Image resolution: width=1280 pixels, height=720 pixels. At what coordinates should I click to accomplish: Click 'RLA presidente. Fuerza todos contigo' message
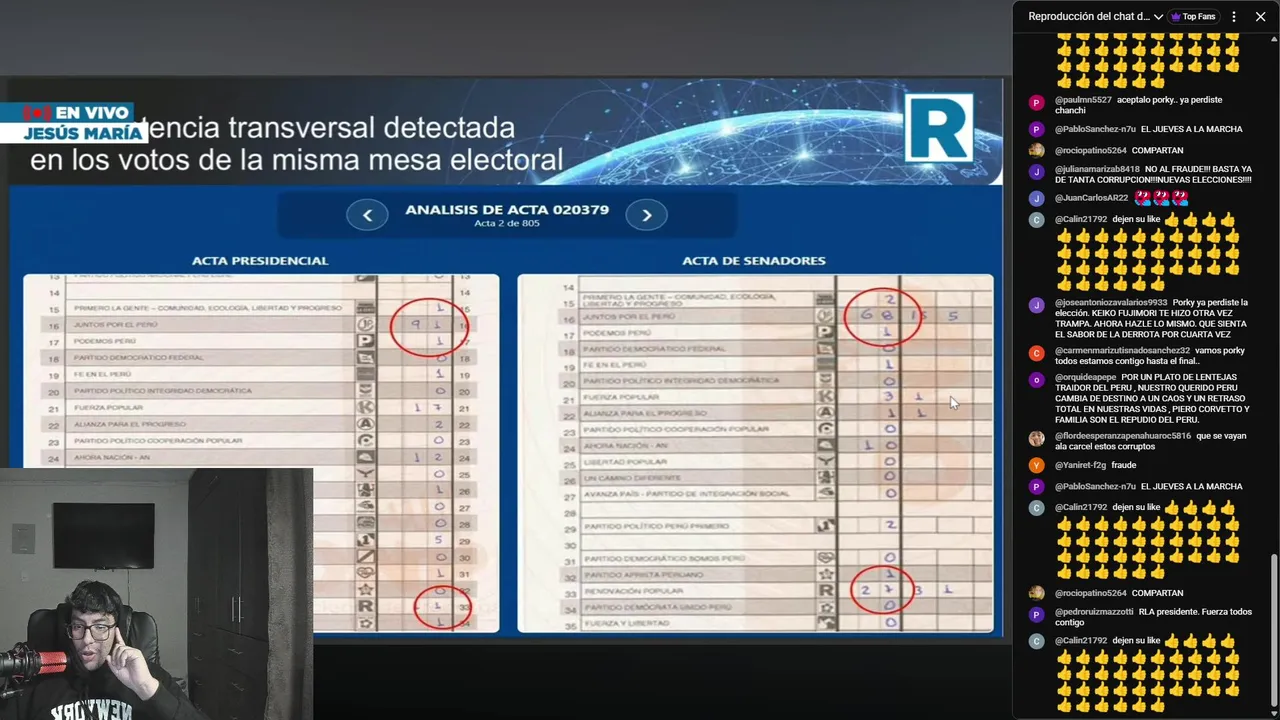click(1153, 617)
